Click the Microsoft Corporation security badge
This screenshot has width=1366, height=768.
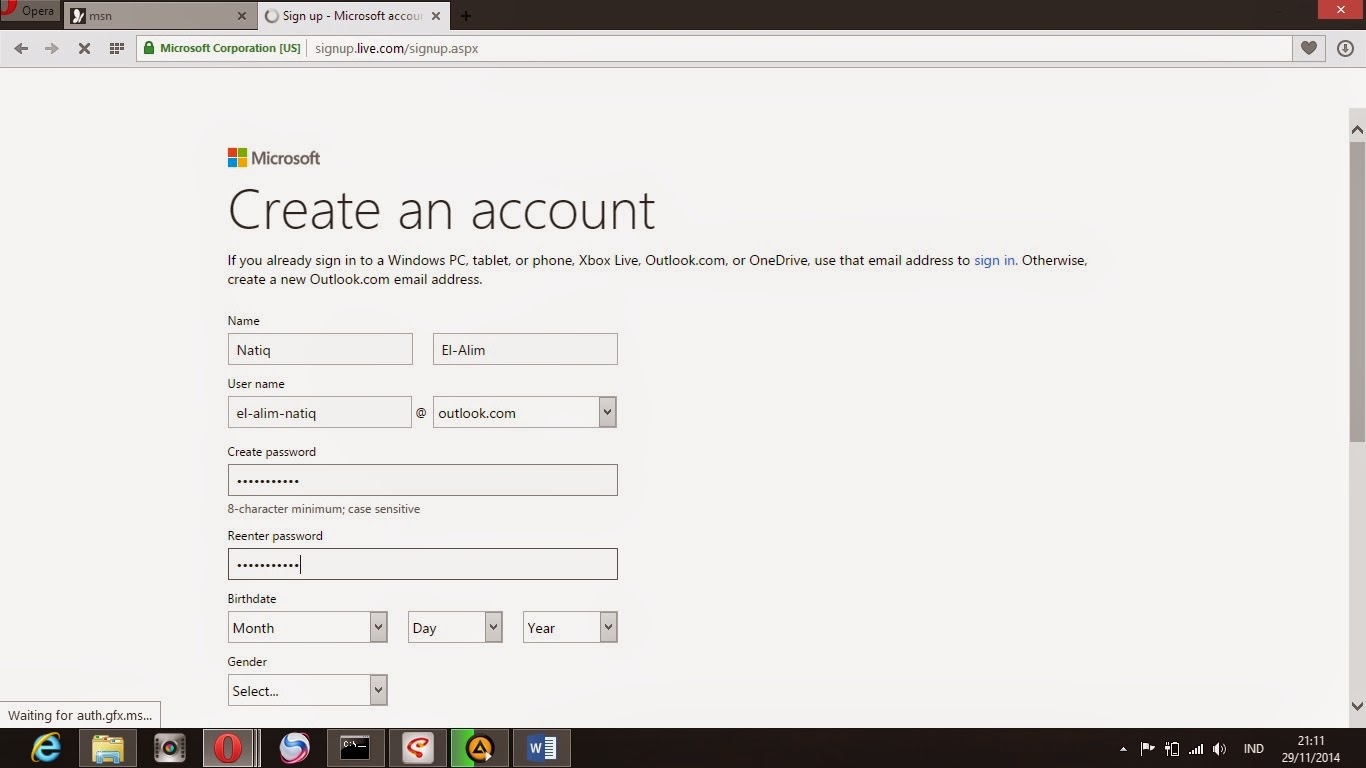click(221, 48)
